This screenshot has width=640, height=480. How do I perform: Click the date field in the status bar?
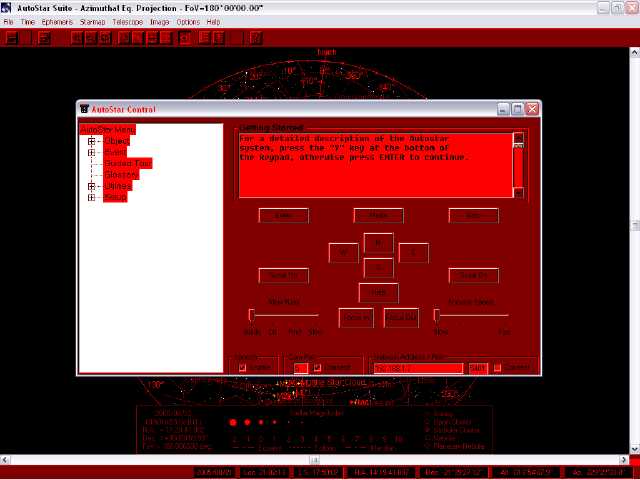[214, 473]
